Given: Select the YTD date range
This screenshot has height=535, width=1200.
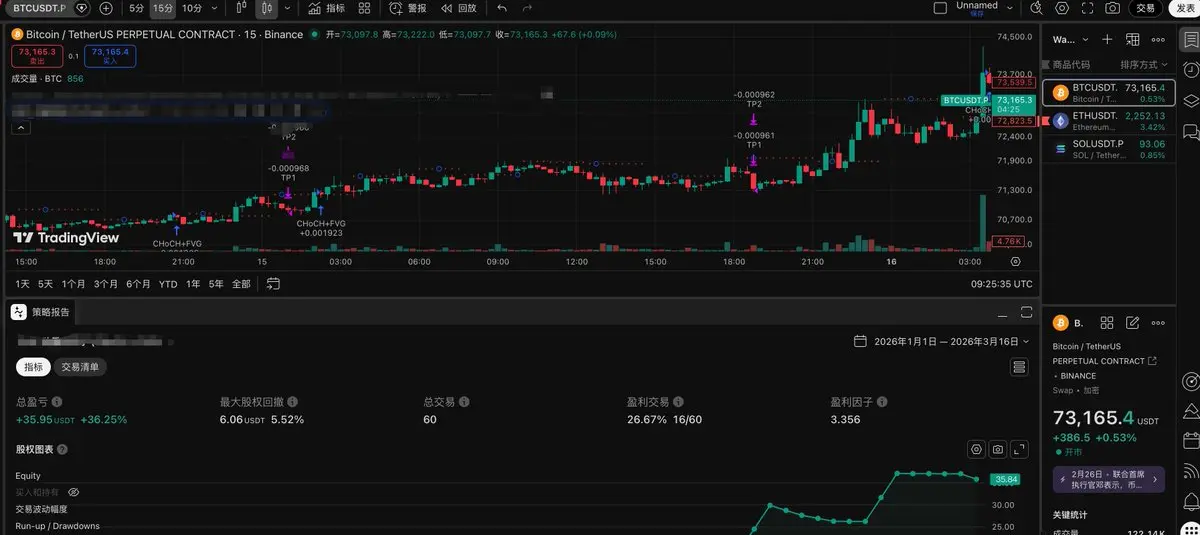Looking at the screenshot, I should pos(168,284).
